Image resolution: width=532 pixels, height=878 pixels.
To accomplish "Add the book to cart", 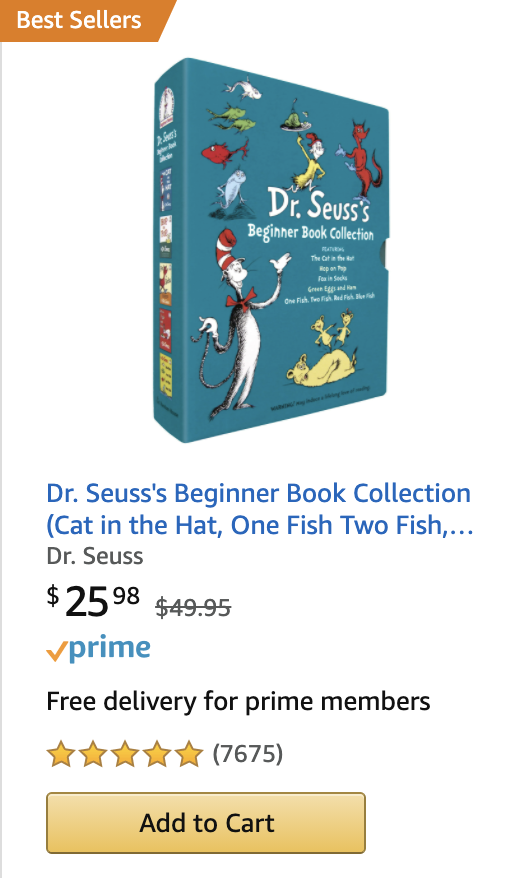I will tap(206, 823).
